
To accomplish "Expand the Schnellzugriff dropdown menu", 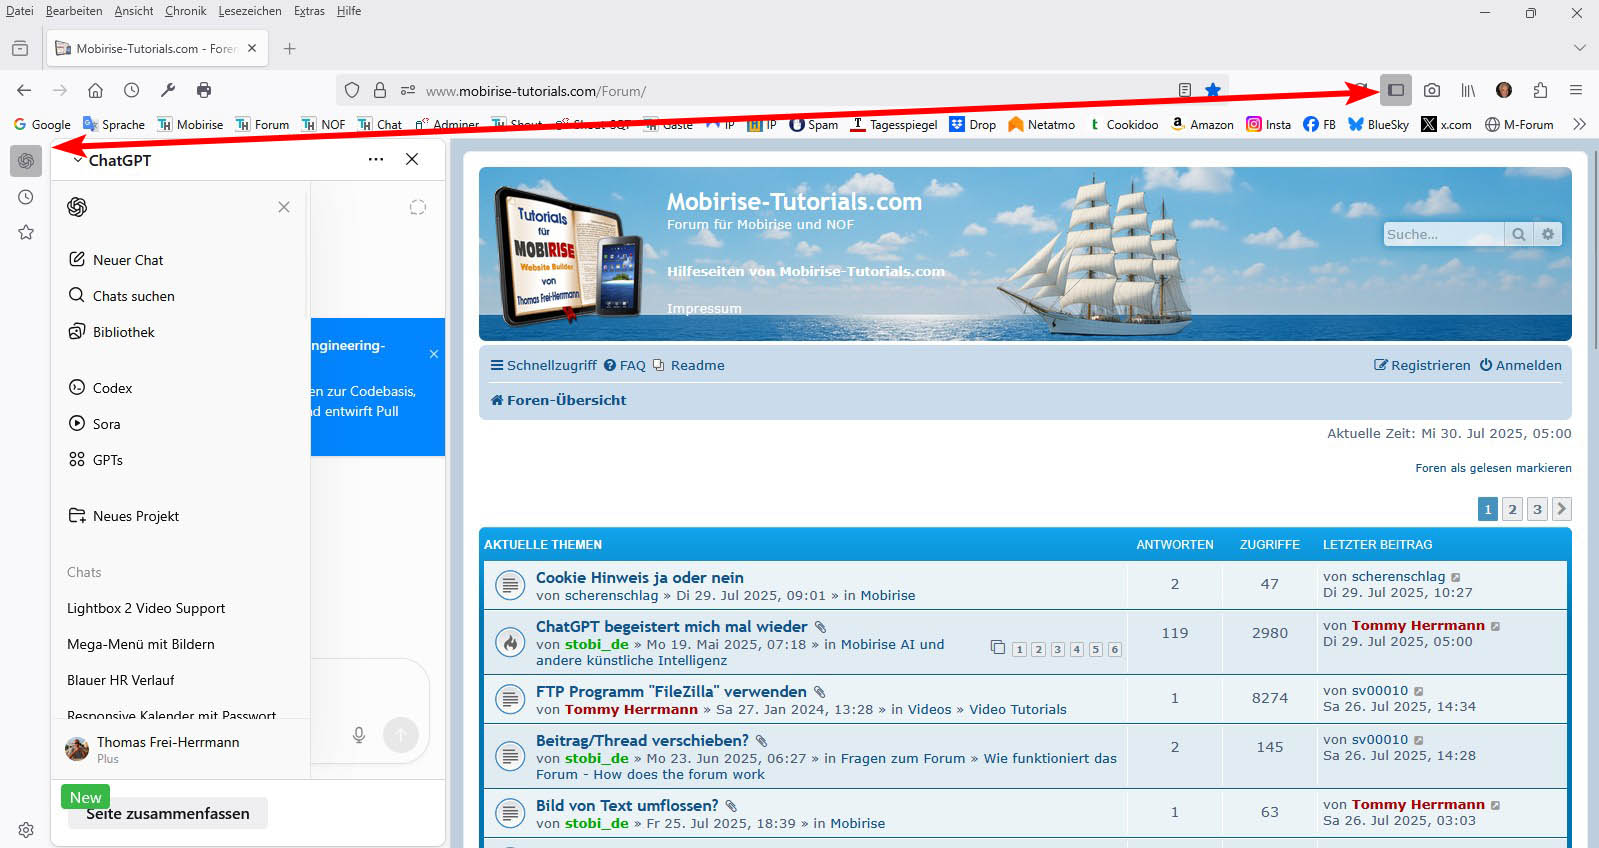I will coord(543,365).
